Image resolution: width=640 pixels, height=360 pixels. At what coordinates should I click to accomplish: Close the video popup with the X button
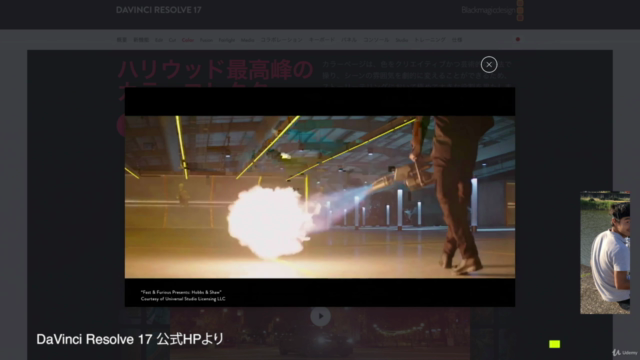[x=489, y=64]
